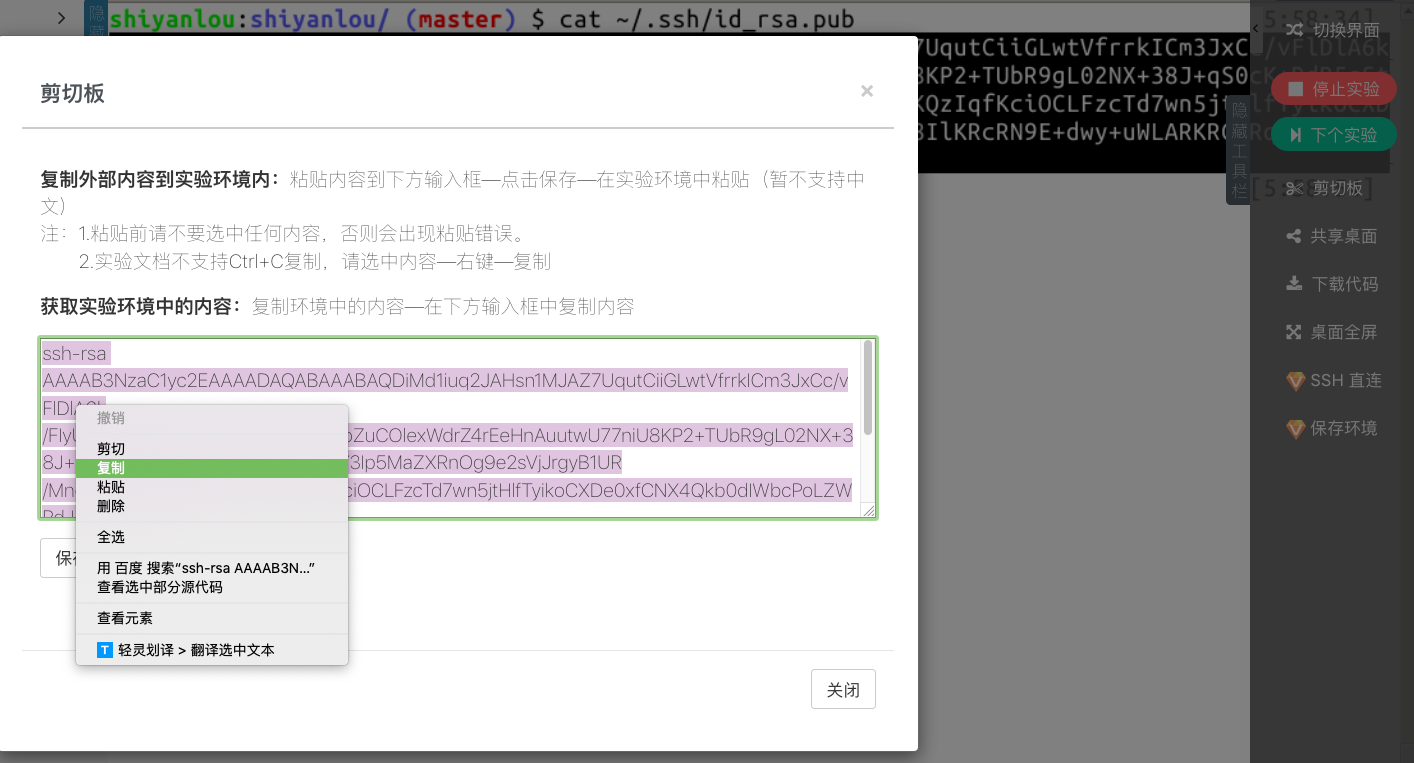Click the 剪切板 dialog title

click(x=72, y=93)
